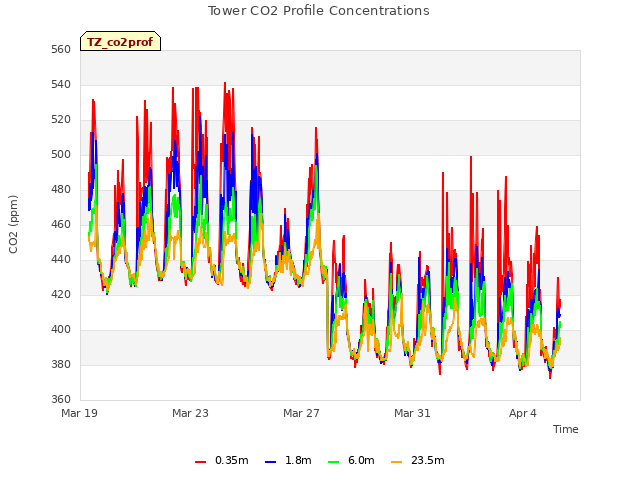Select the 1.8m legend label

pyautogui.click(x=298, y=460)
